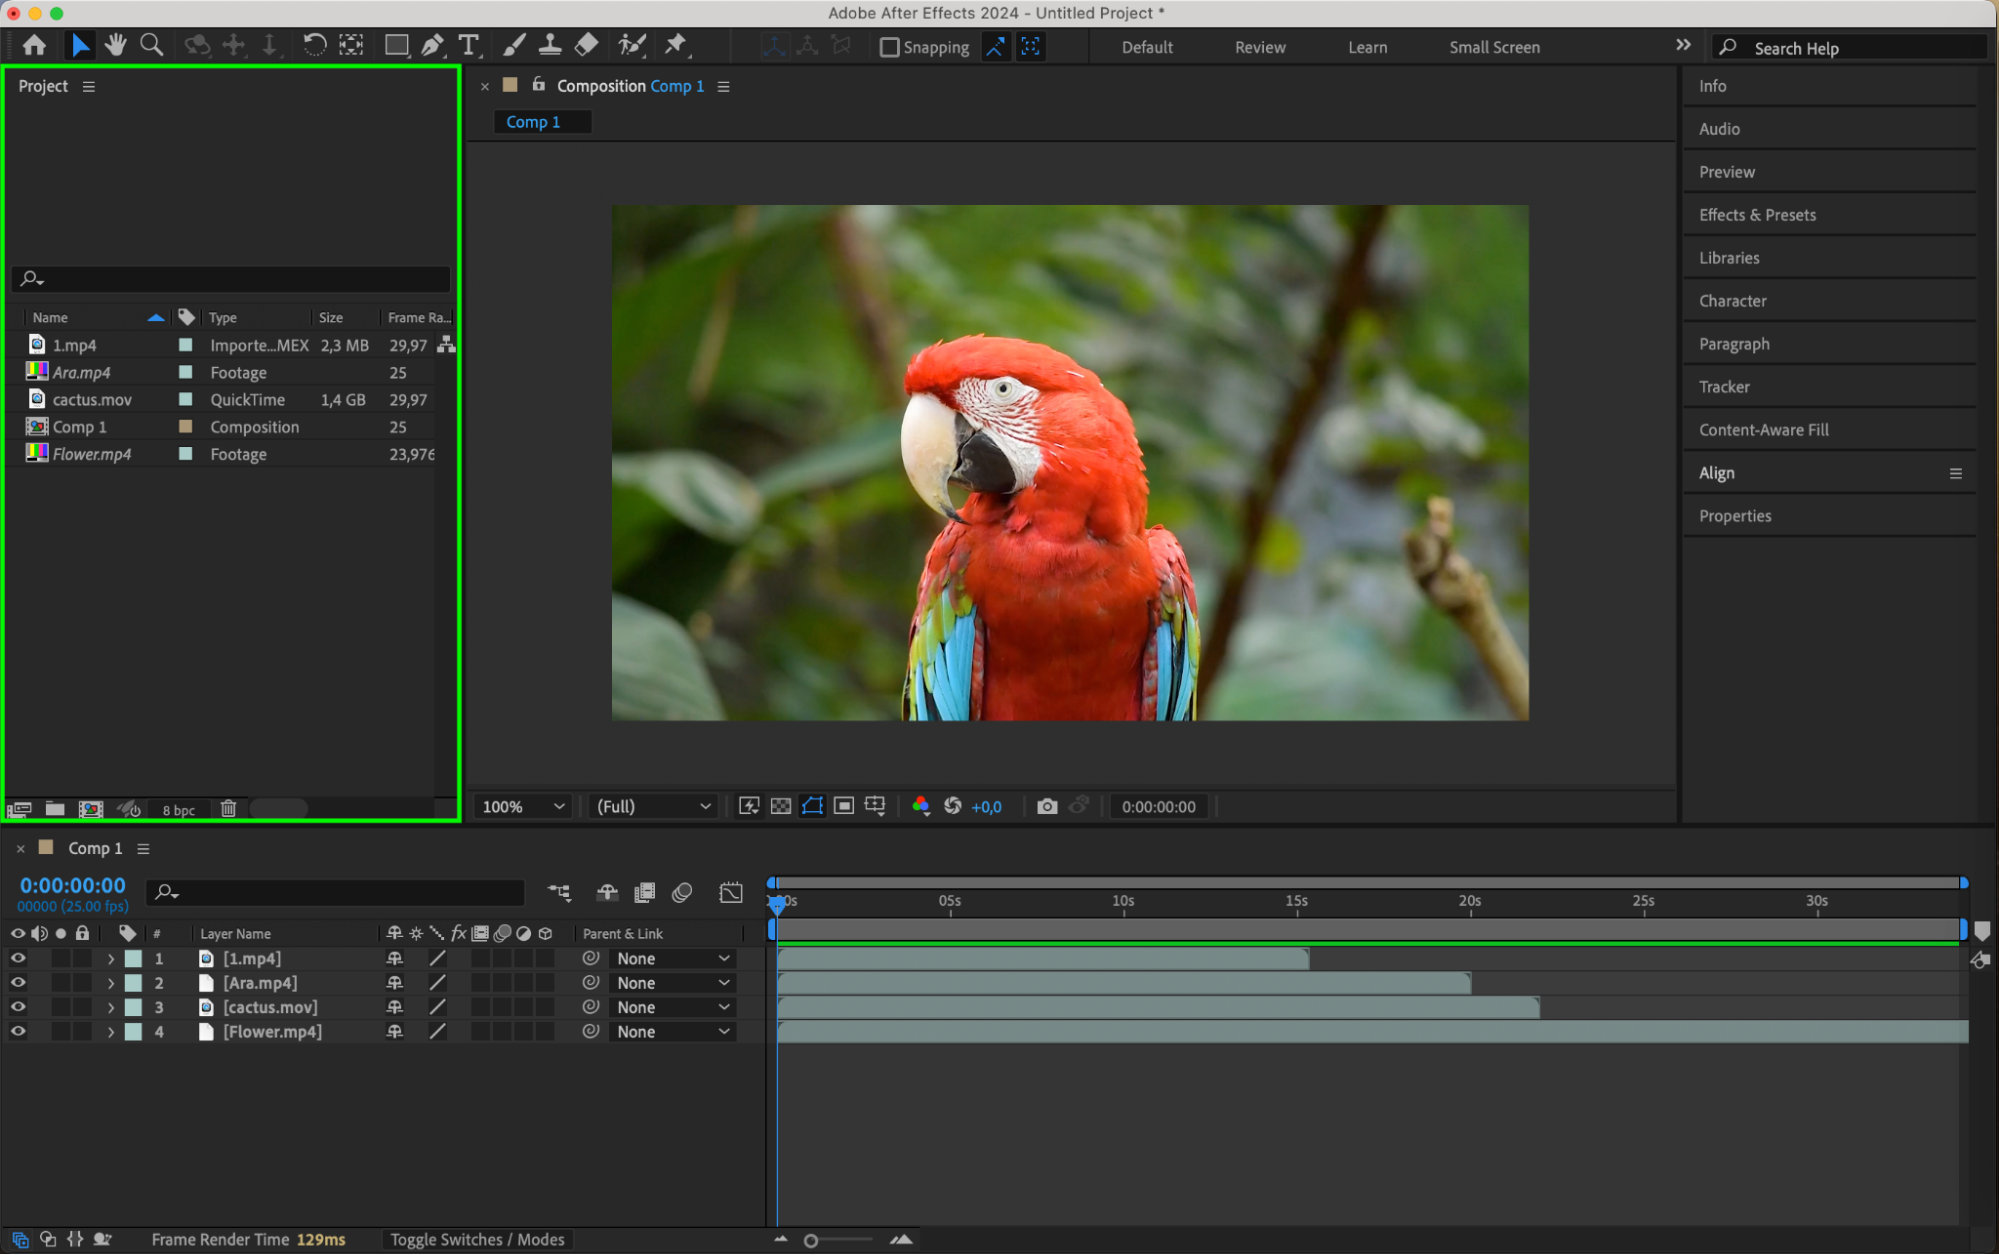Select the Eraser tool
This screenshot has height=1255, width=1999.
pyautogui.click(x=587, y=45)
